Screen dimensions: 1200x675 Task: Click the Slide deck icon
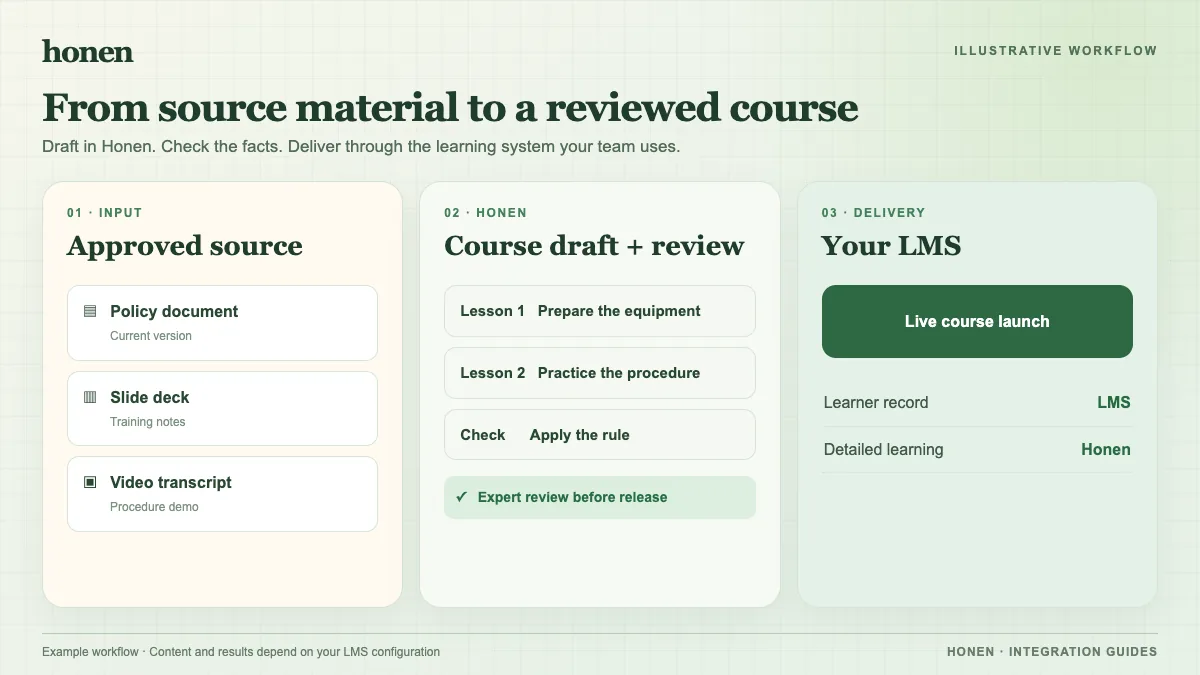[90, 397]
